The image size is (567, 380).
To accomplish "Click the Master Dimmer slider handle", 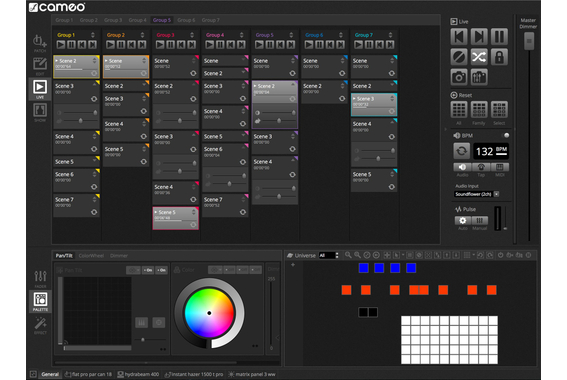I will pyautogui.click(x=529, y=41).
